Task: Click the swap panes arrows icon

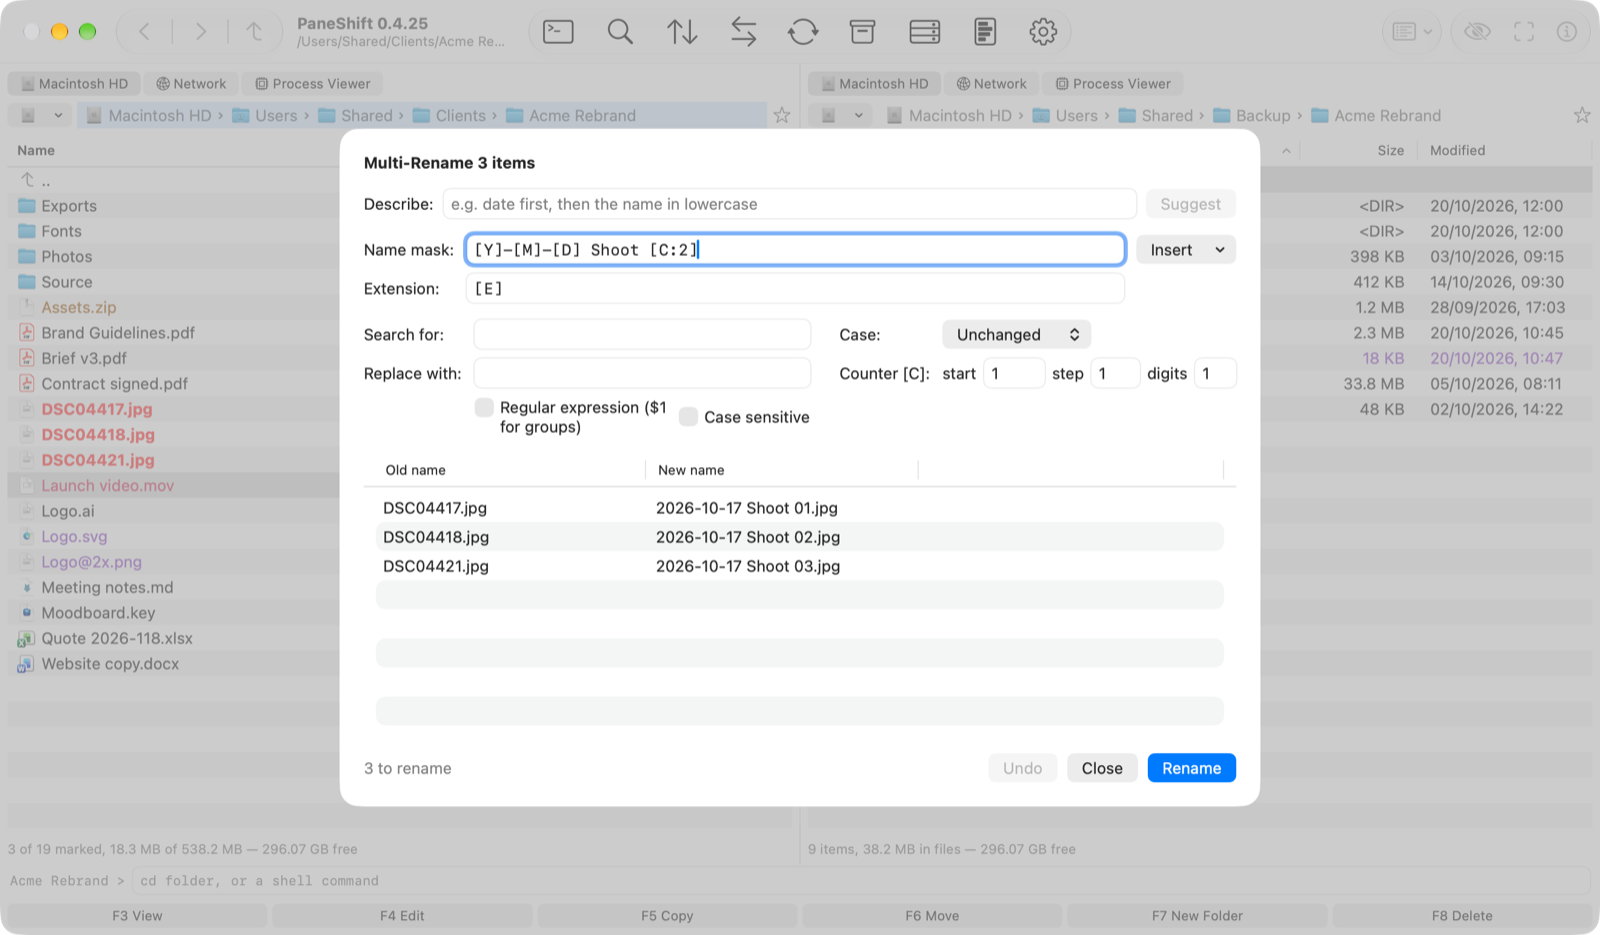Action: pyautogui.click(x=743, y=32)
